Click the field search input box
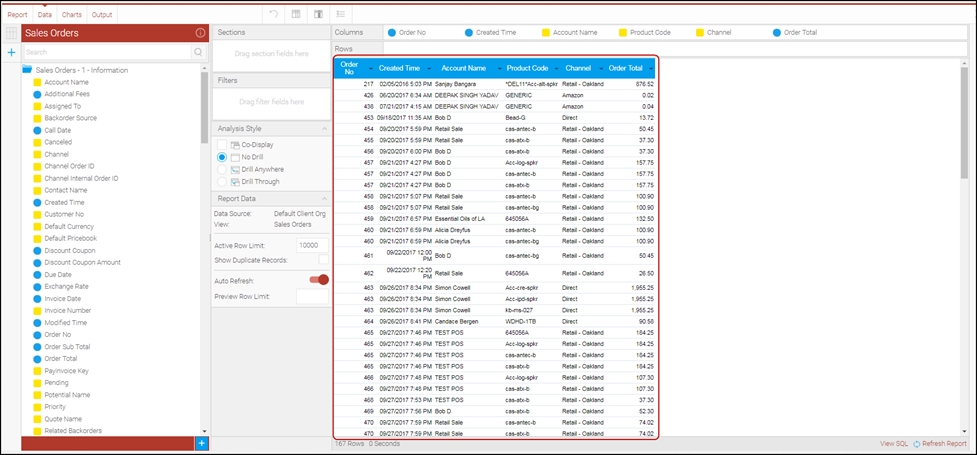 (108, 52)
